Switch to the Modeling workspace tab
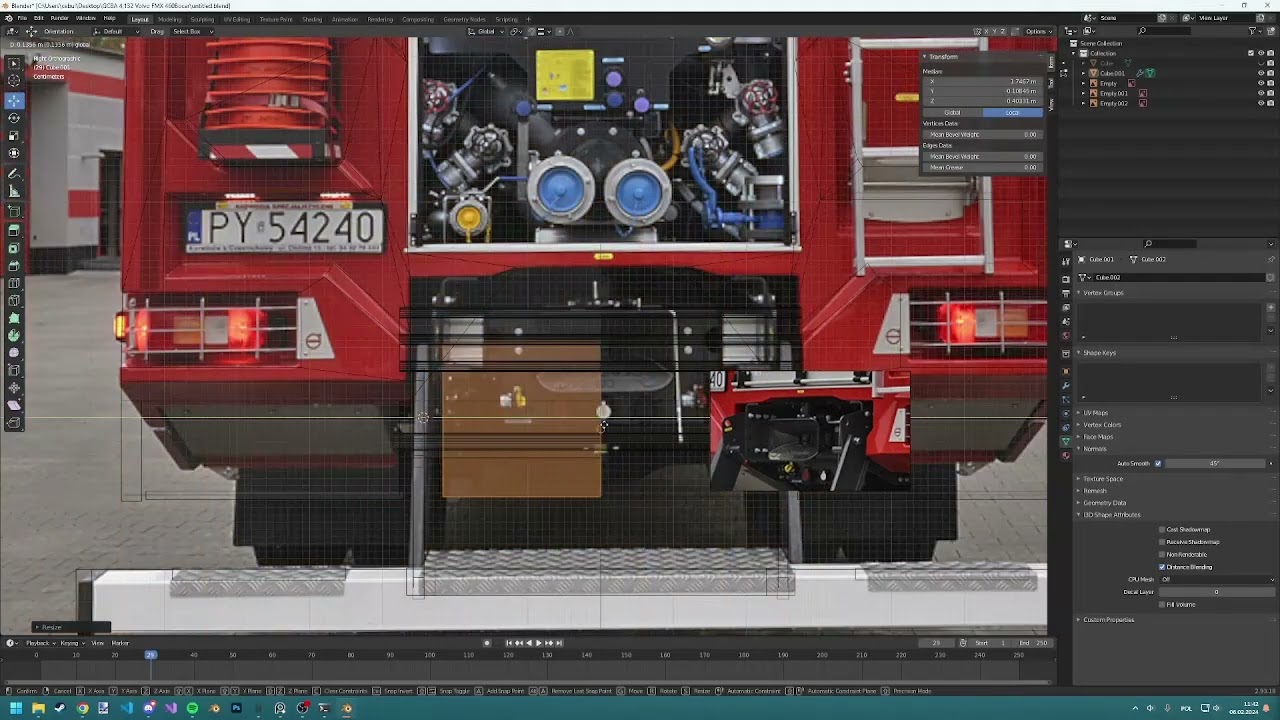This screenshot has width=1280, height=720. [x=170, y=19]
